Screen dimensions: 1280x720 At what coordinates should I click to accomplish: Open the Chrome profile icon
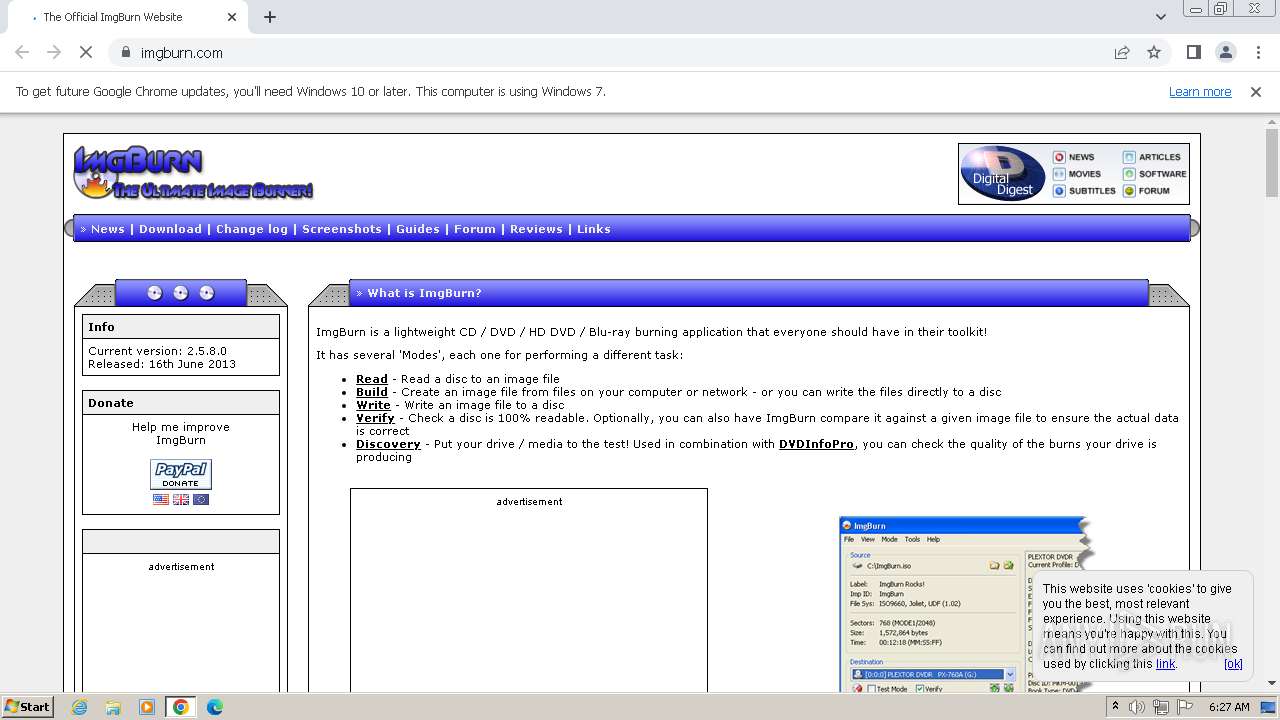click(1225, 52)
